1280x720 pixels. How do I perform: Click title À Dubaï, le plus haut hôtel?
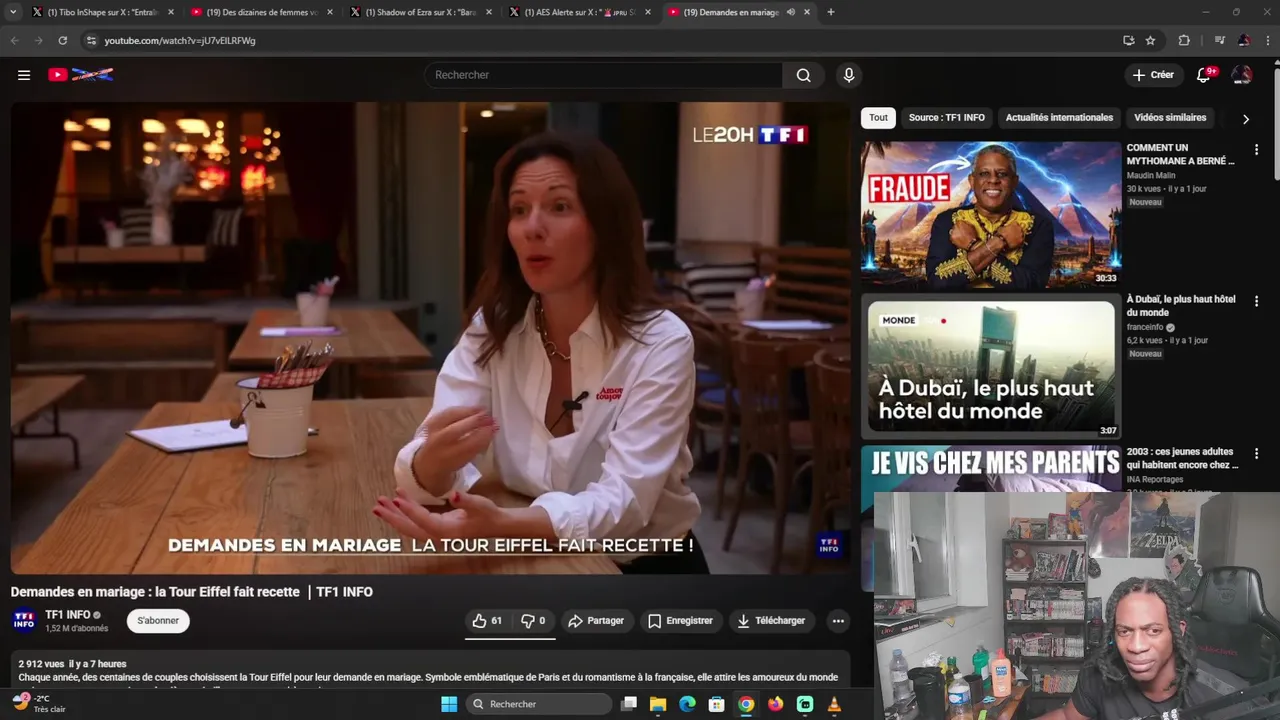(x=1181, y=306)
